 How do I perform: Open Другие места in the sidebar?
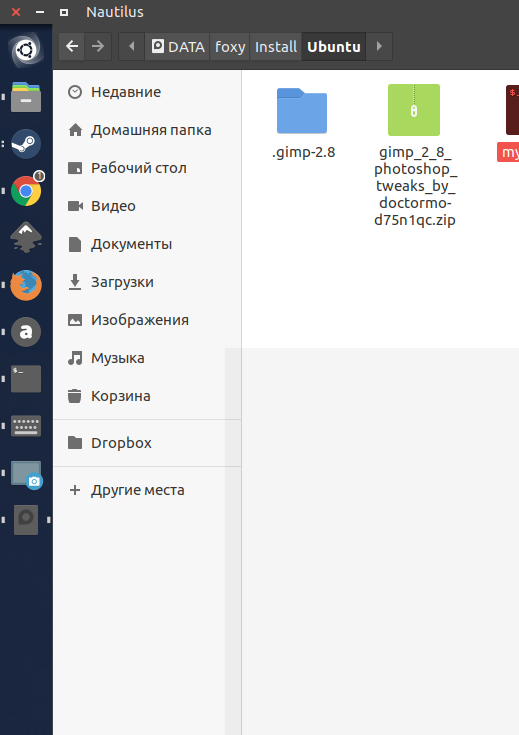coord(147,490)
